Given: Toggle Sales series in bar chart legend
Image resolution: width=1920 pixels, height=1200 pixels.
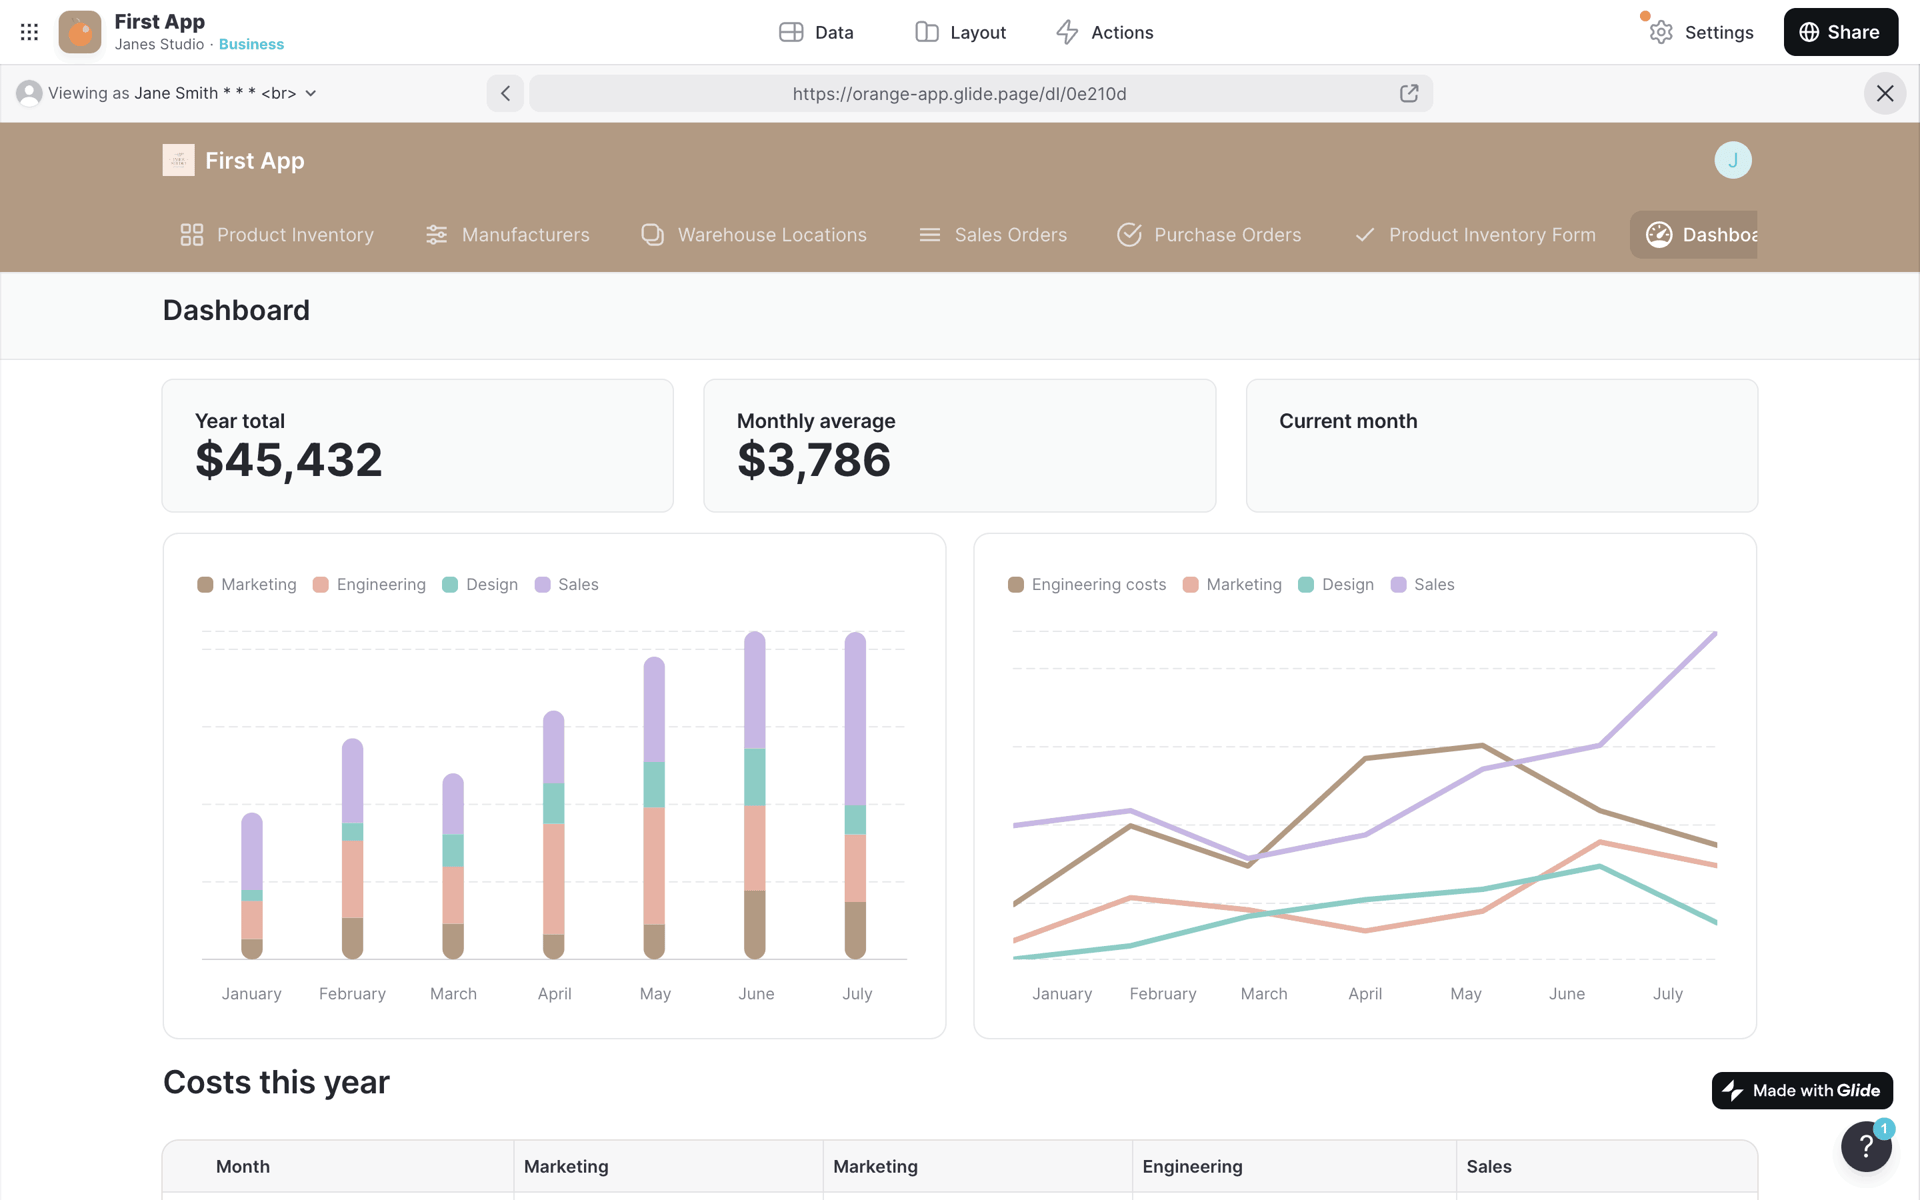Looking at the screenshot, I should point(566,584).
